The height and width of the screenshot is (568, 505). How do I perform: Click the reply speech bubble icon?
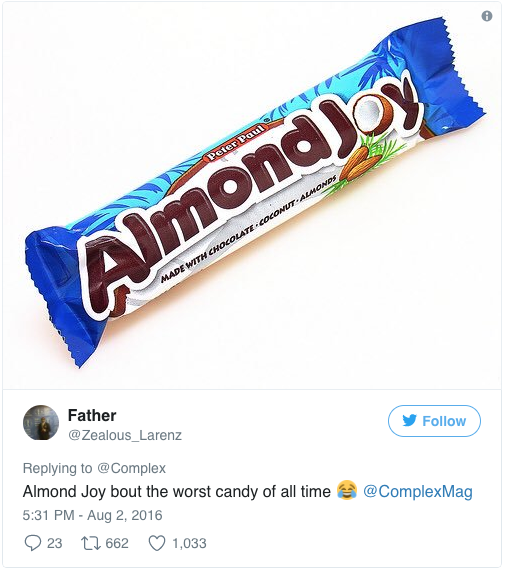[33, 543]
